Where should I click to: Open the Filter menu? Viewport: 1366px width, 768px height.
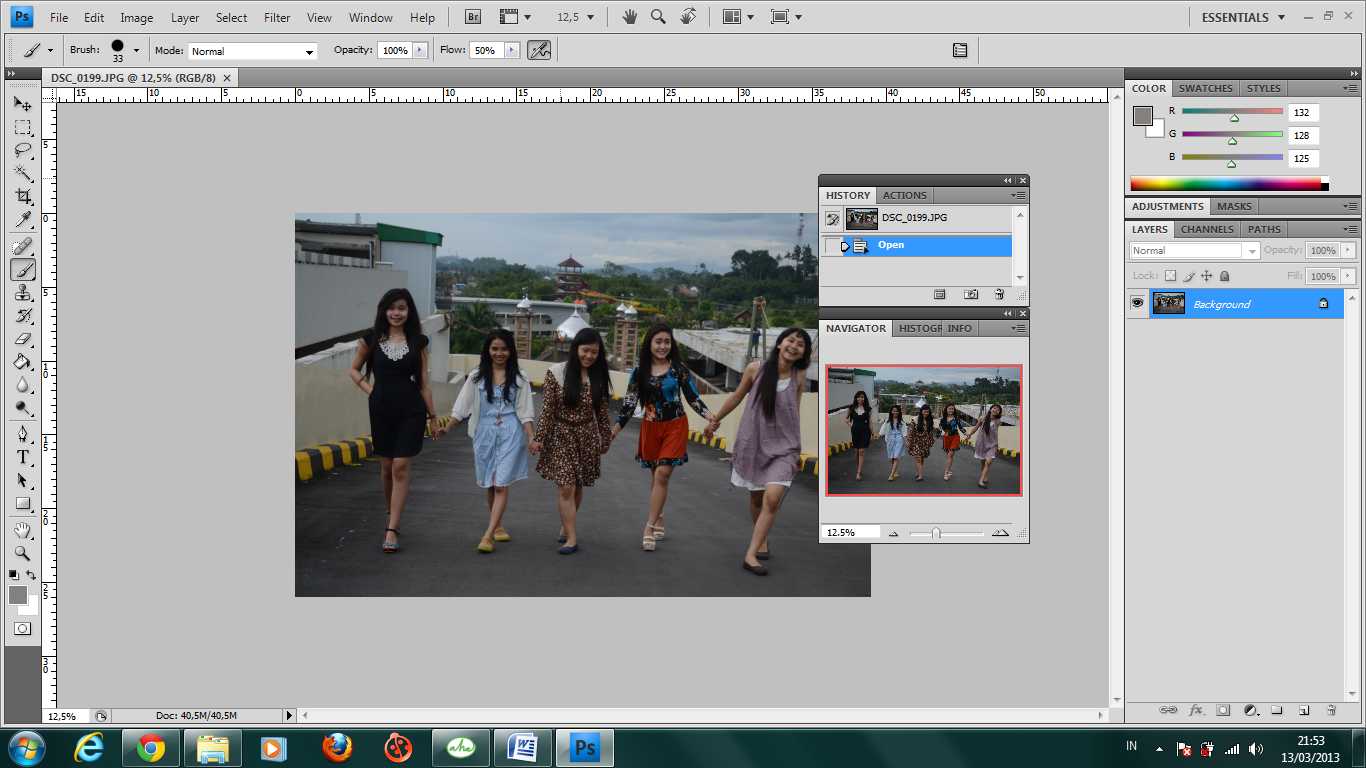[277, 18]
